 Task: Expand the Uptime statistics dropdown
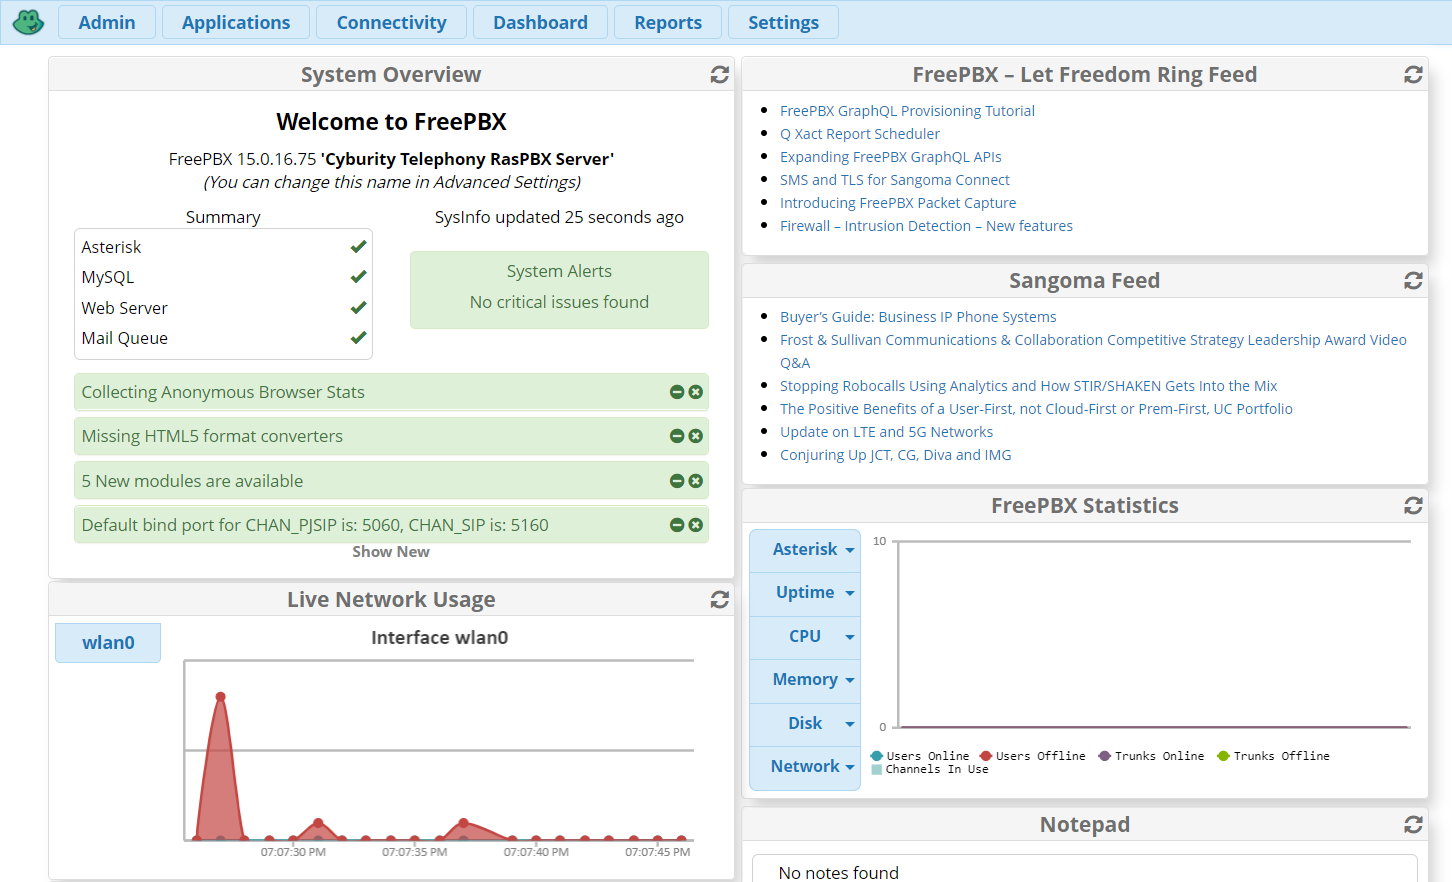point(804,592)
